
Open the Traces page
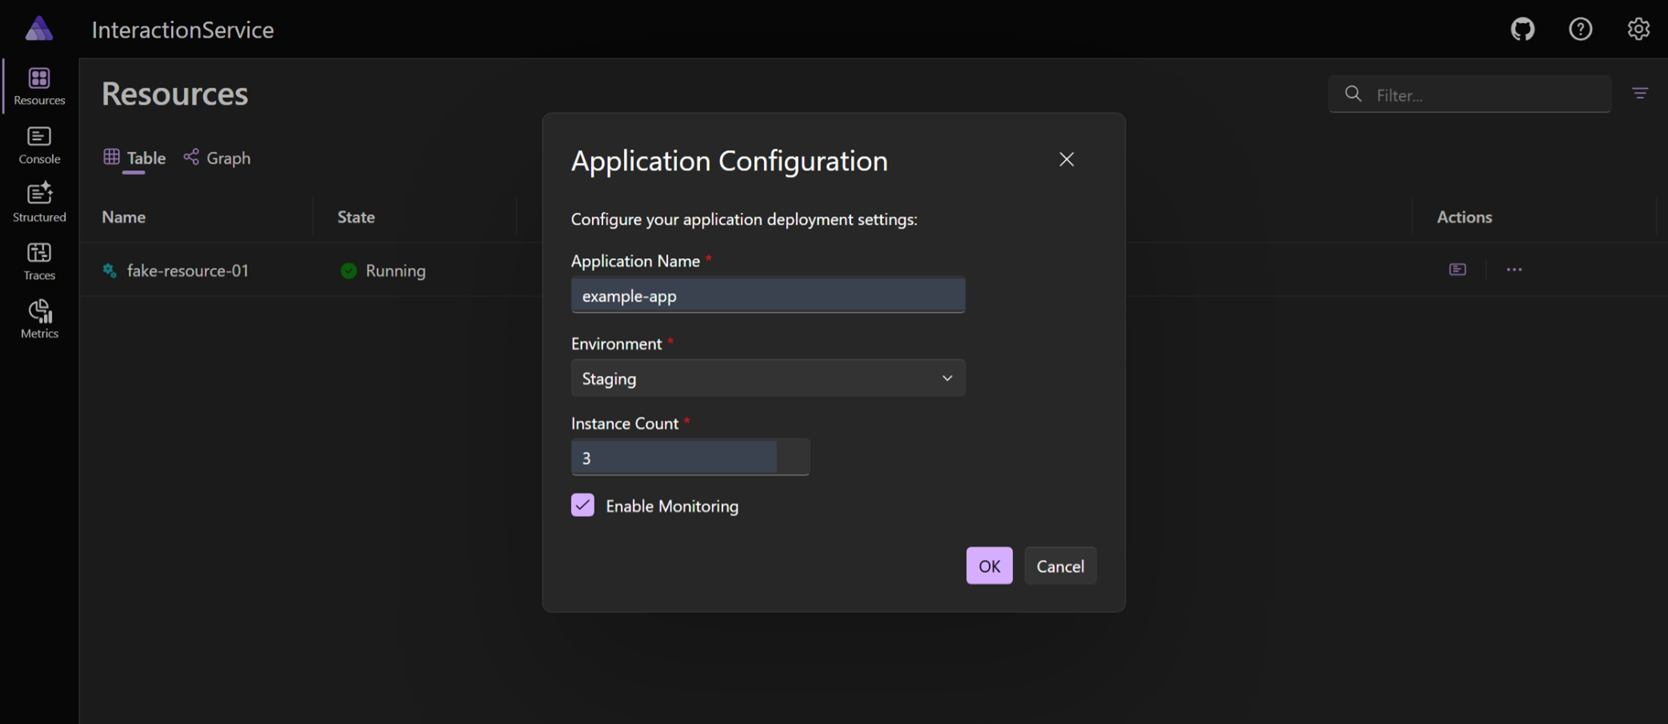39,261
